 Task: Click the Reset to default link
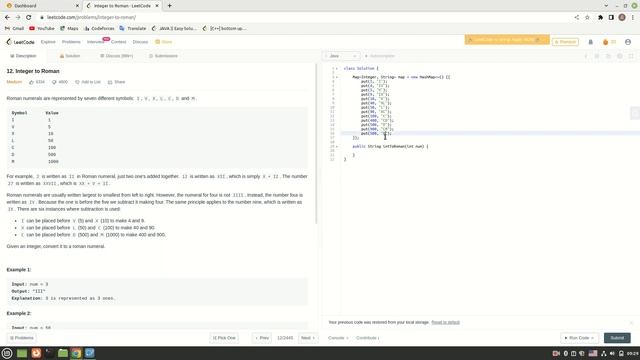point(445,322)
